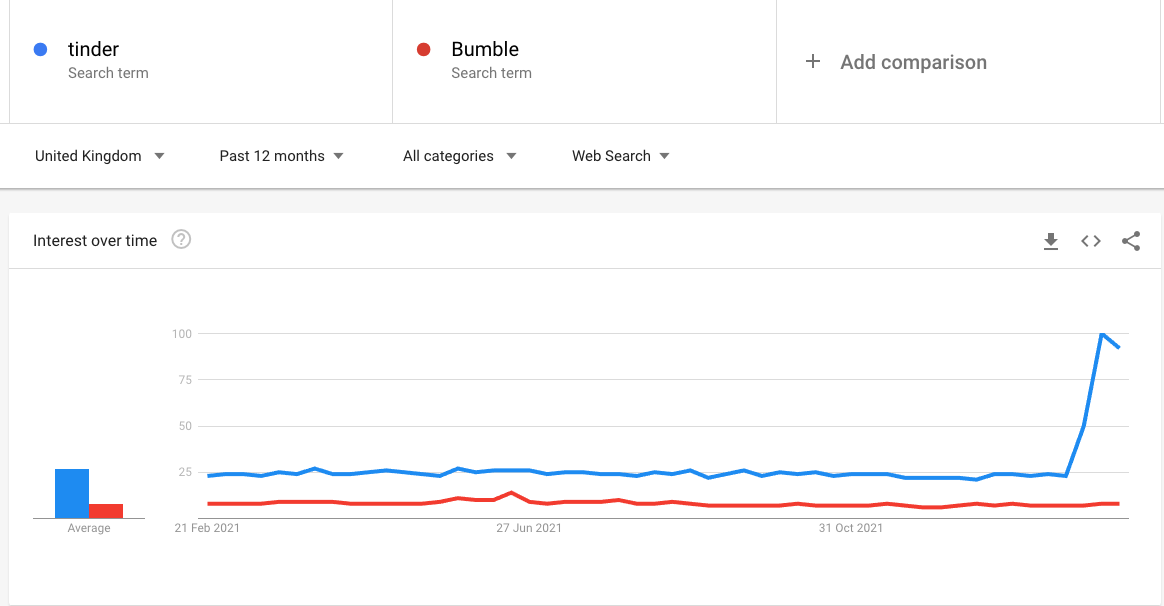The width and height of the screenshot is (1164, 606).
Task: Open the All categories dropdown
Action: (x=460, y=156)
